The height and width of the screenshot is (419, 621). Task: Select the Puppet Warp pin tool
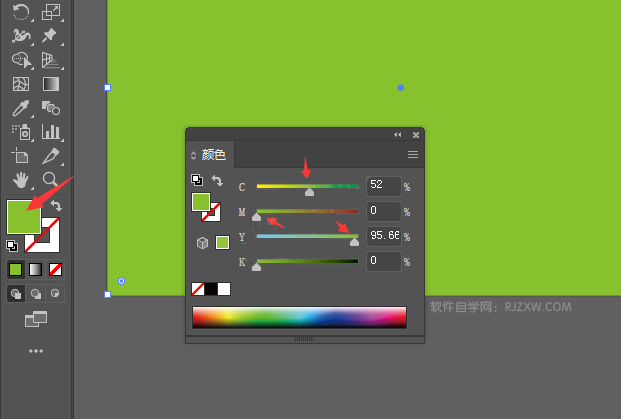50,36
